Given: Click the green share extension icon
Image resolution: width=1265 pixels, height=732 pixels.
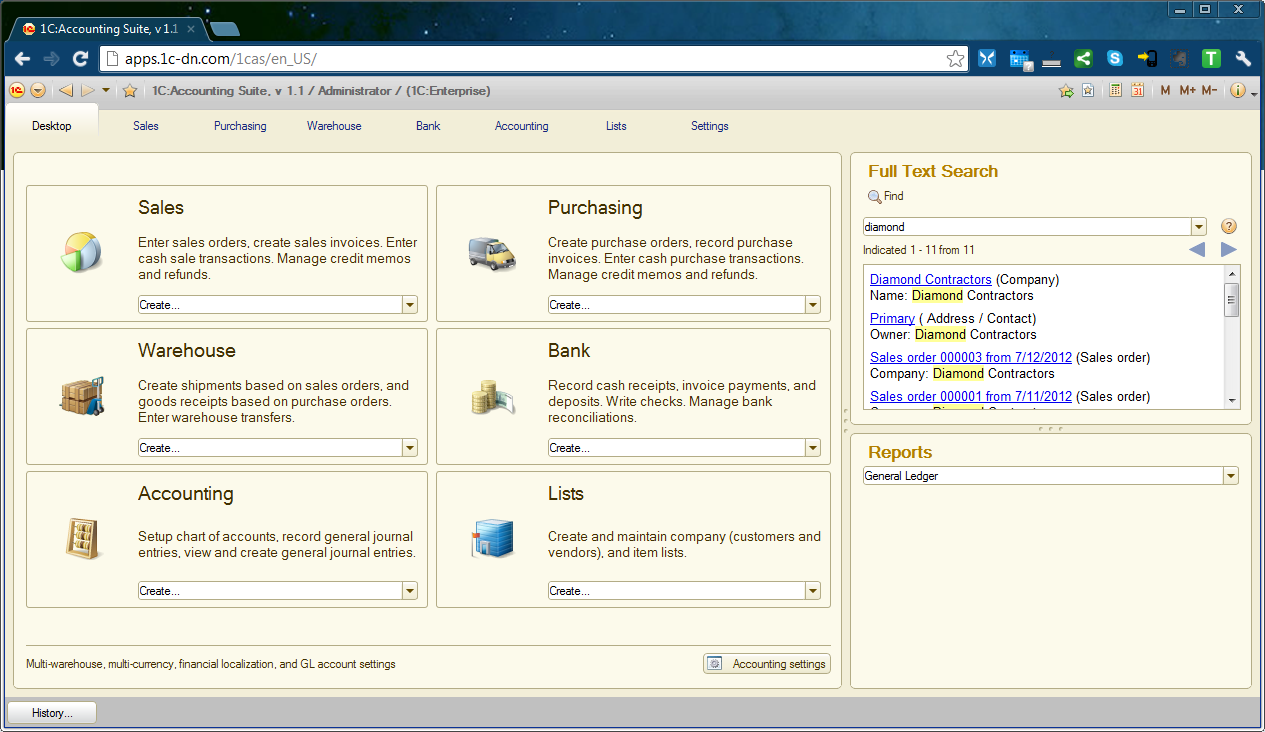Looking at the screenshot, I should click(x=1083, y=59).
